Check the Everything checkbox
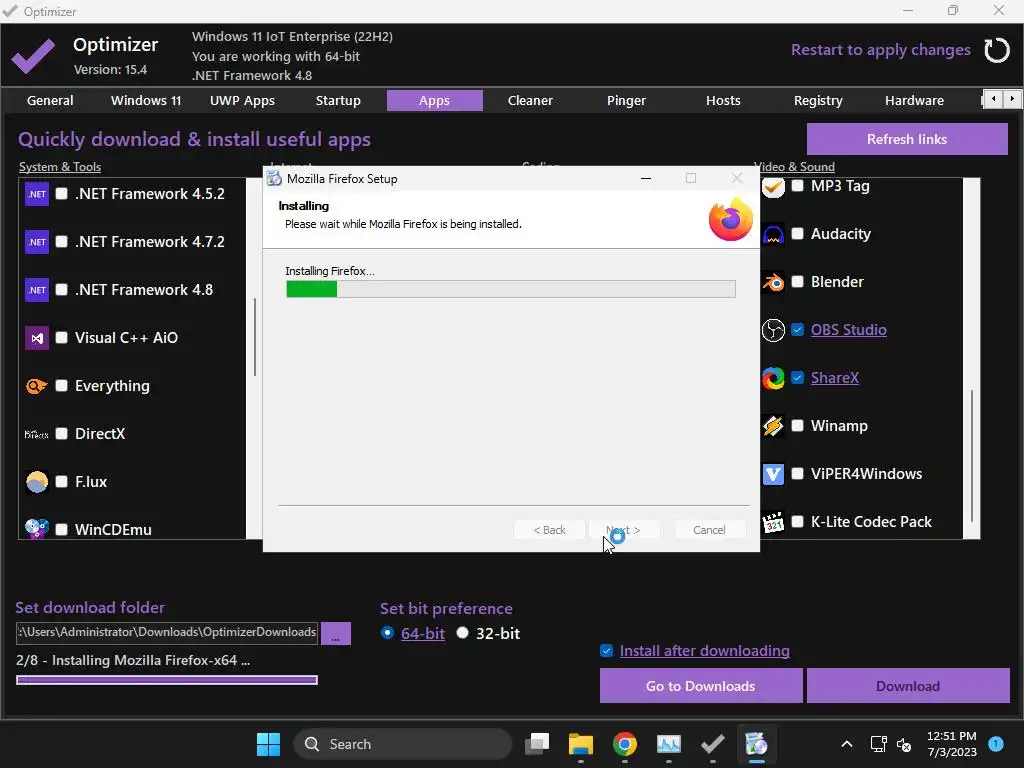Image resolution: width=1024 pixels, height=768 pixels. coord(61,386)
